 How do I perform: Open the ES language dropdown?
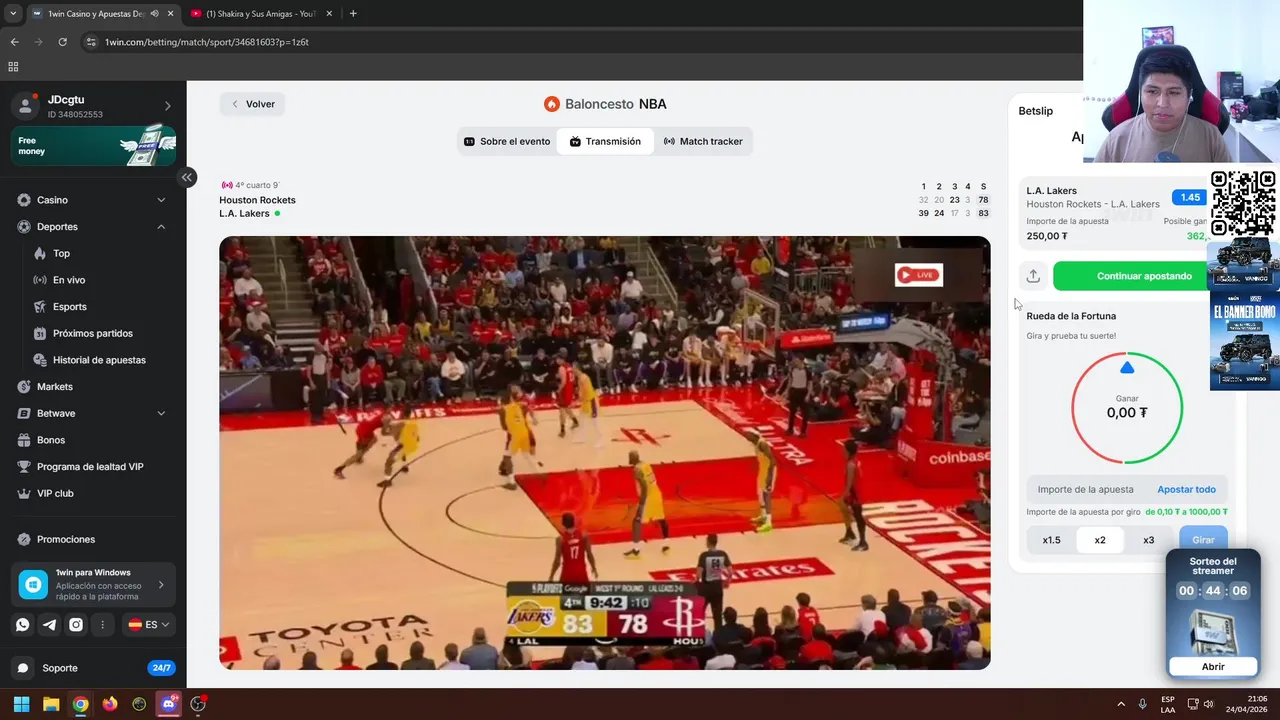(149, 624)
